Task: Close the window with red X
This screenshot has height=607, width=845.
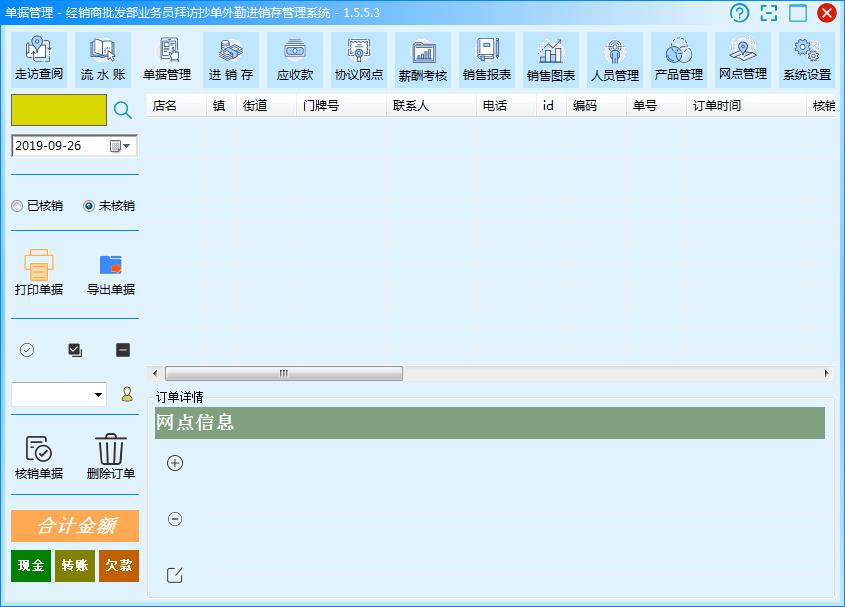Action: click(826, 12)
